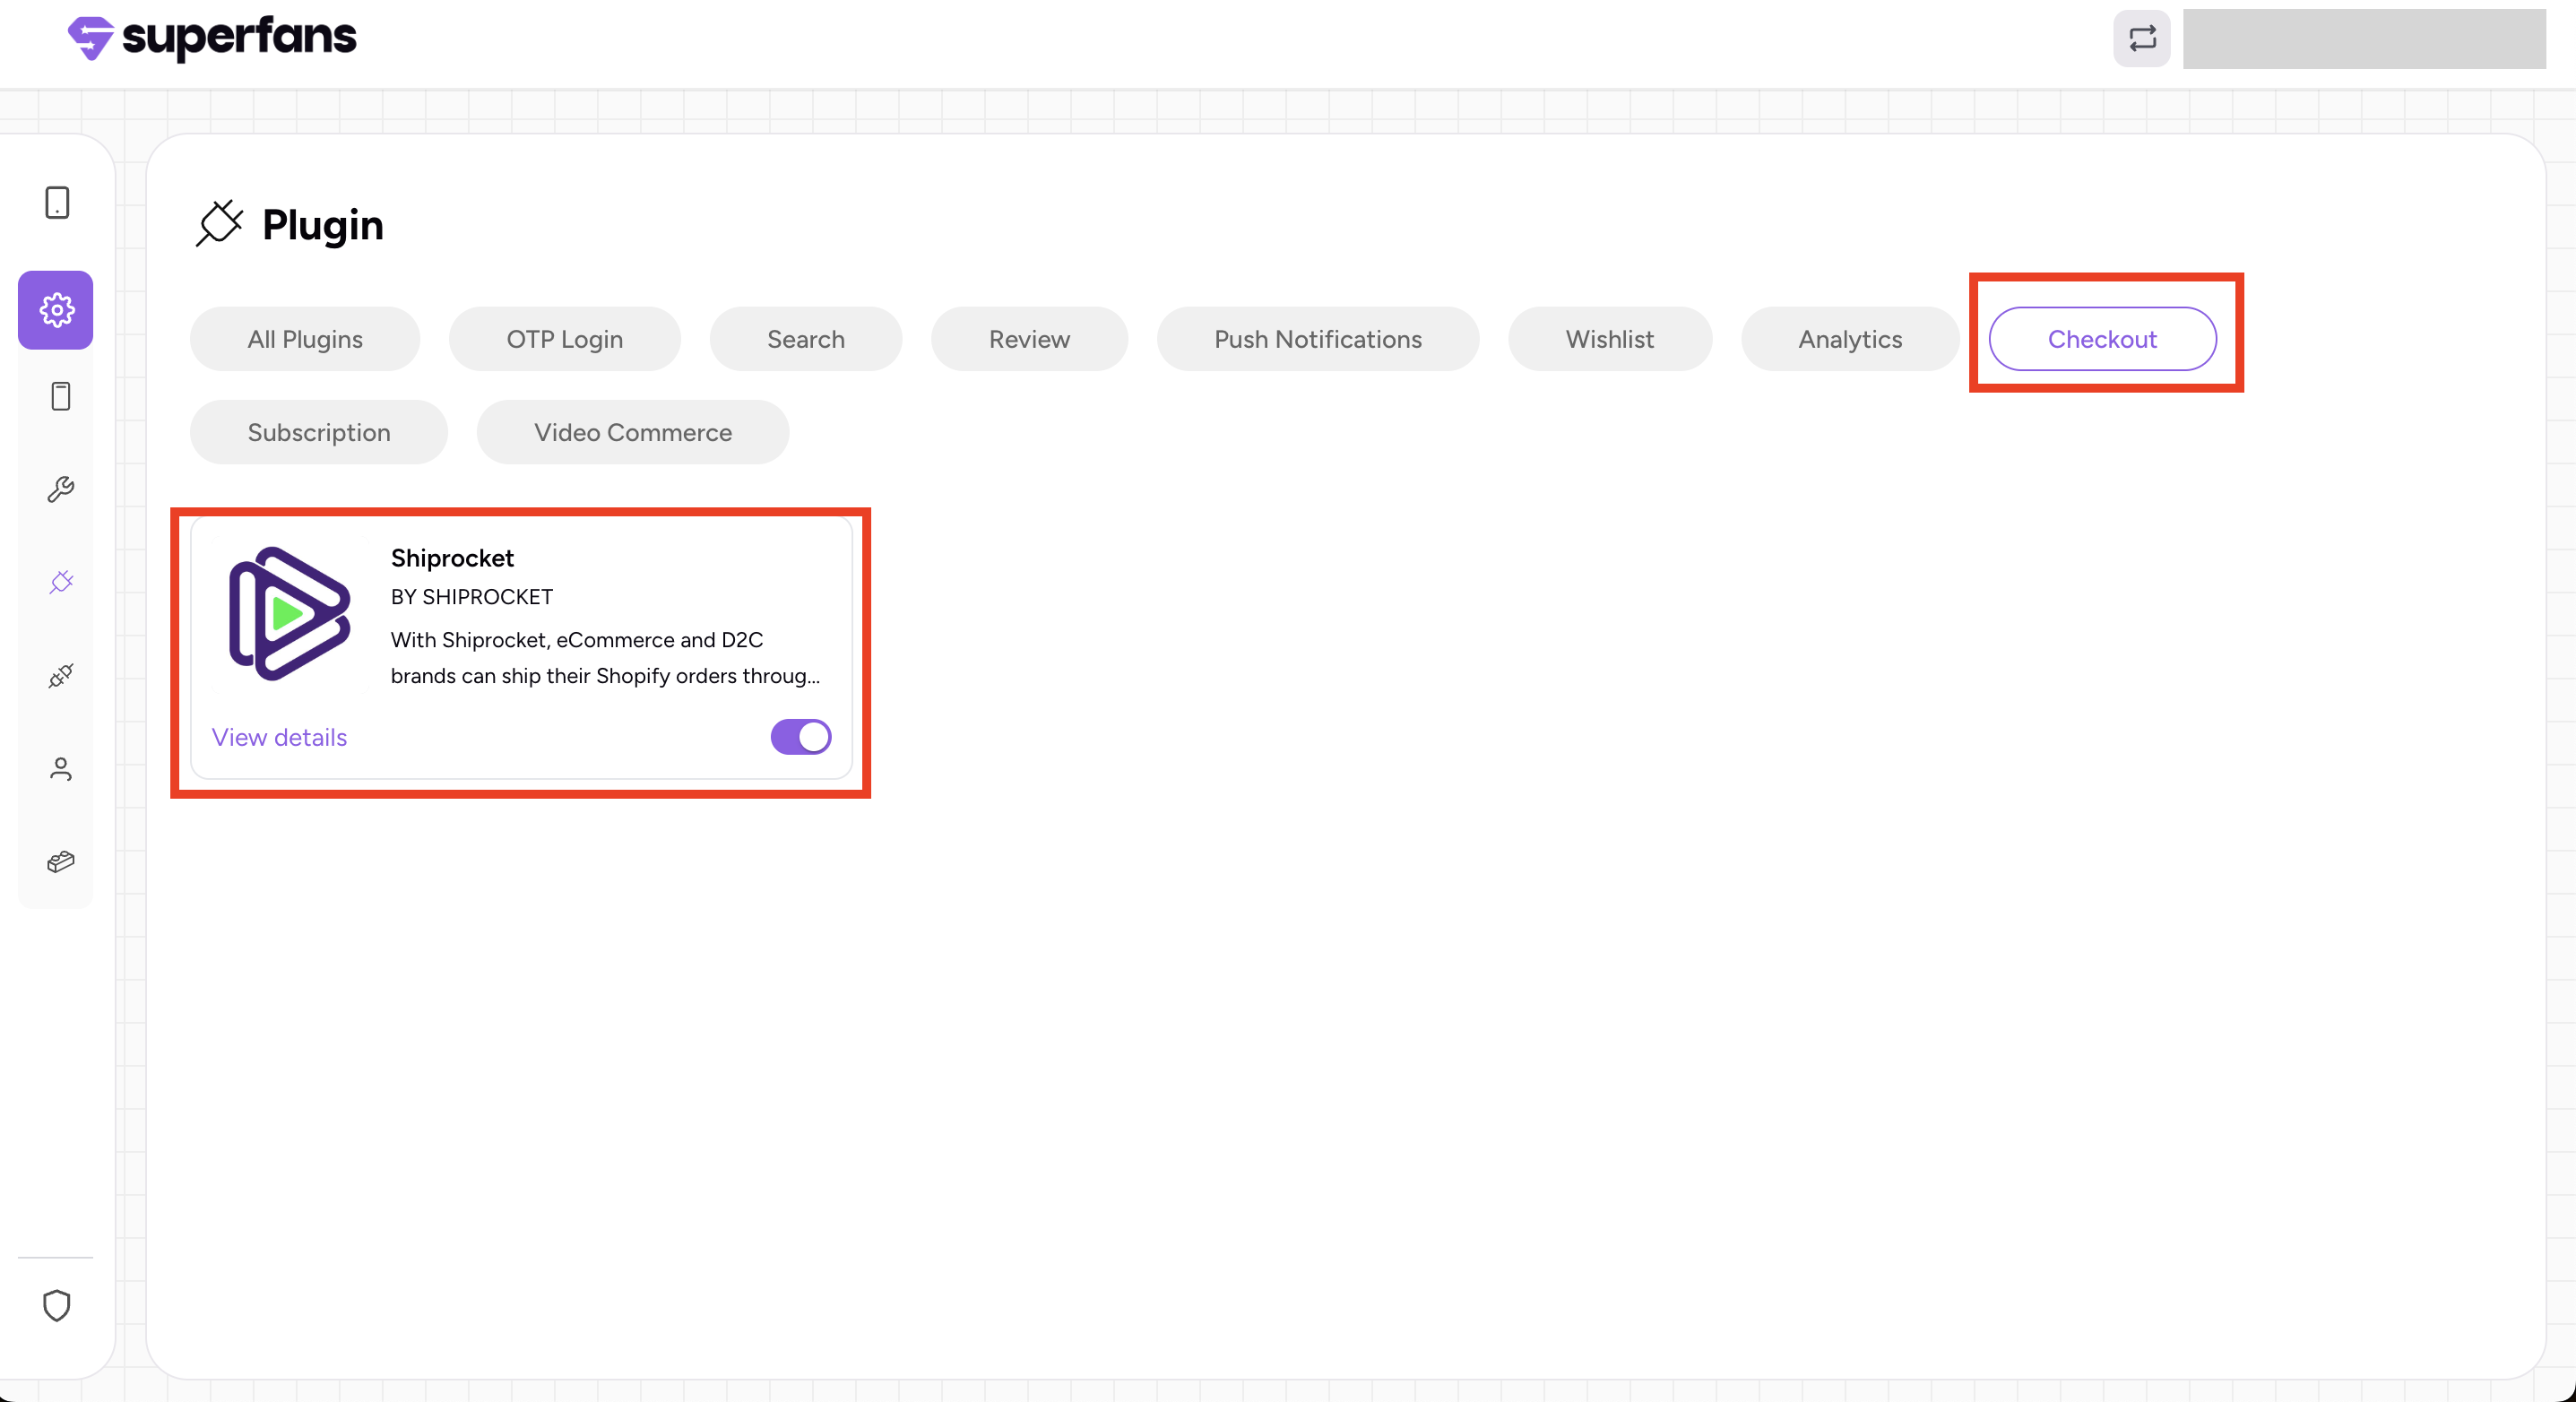Click the swap arrows icon in header
The width and height of the screenshot is (2576, 1402).
2141,39
